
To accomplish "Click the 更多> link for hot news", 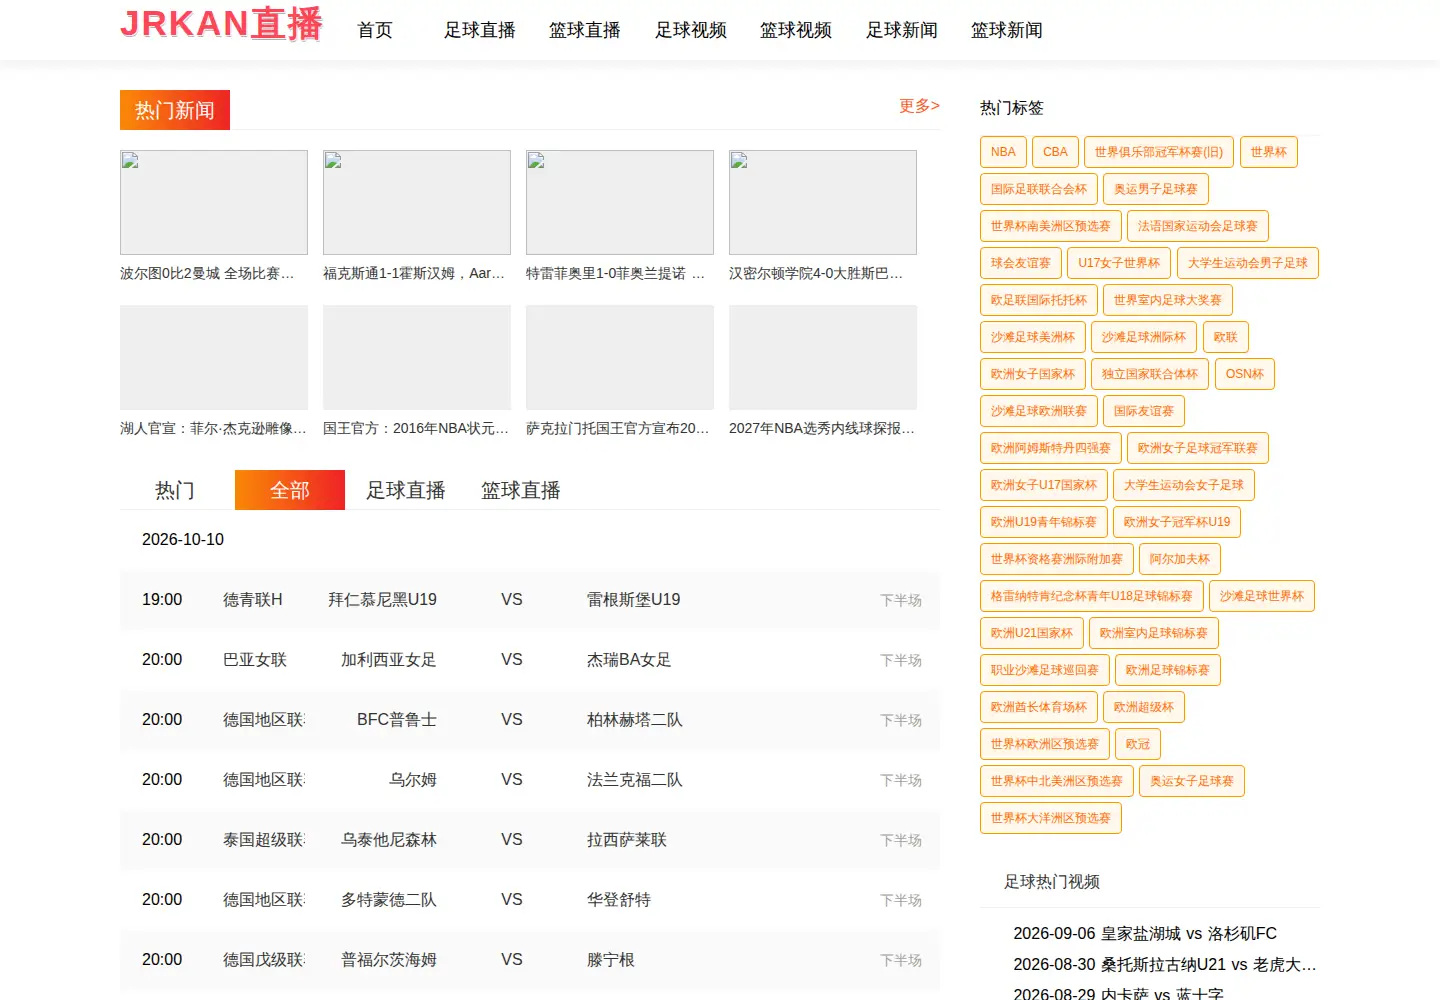I will tap(919, 105).
